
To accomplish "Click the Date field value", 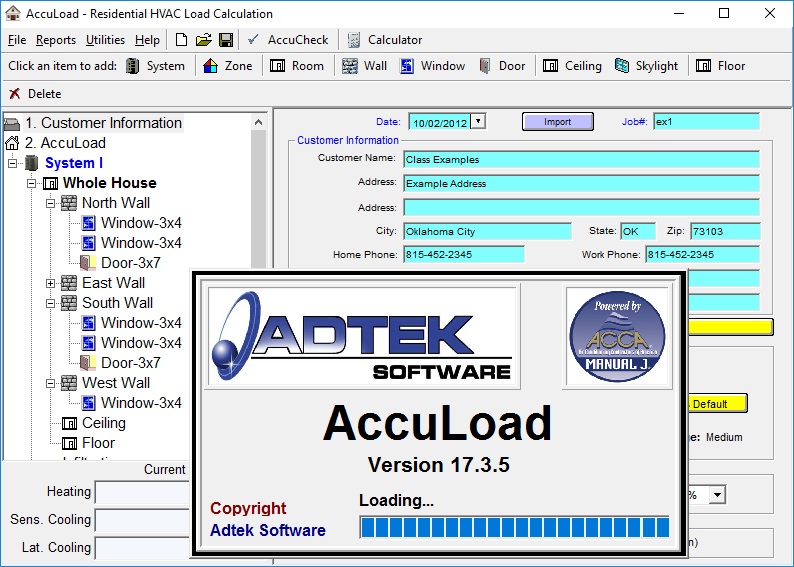I will click(439, 123).
